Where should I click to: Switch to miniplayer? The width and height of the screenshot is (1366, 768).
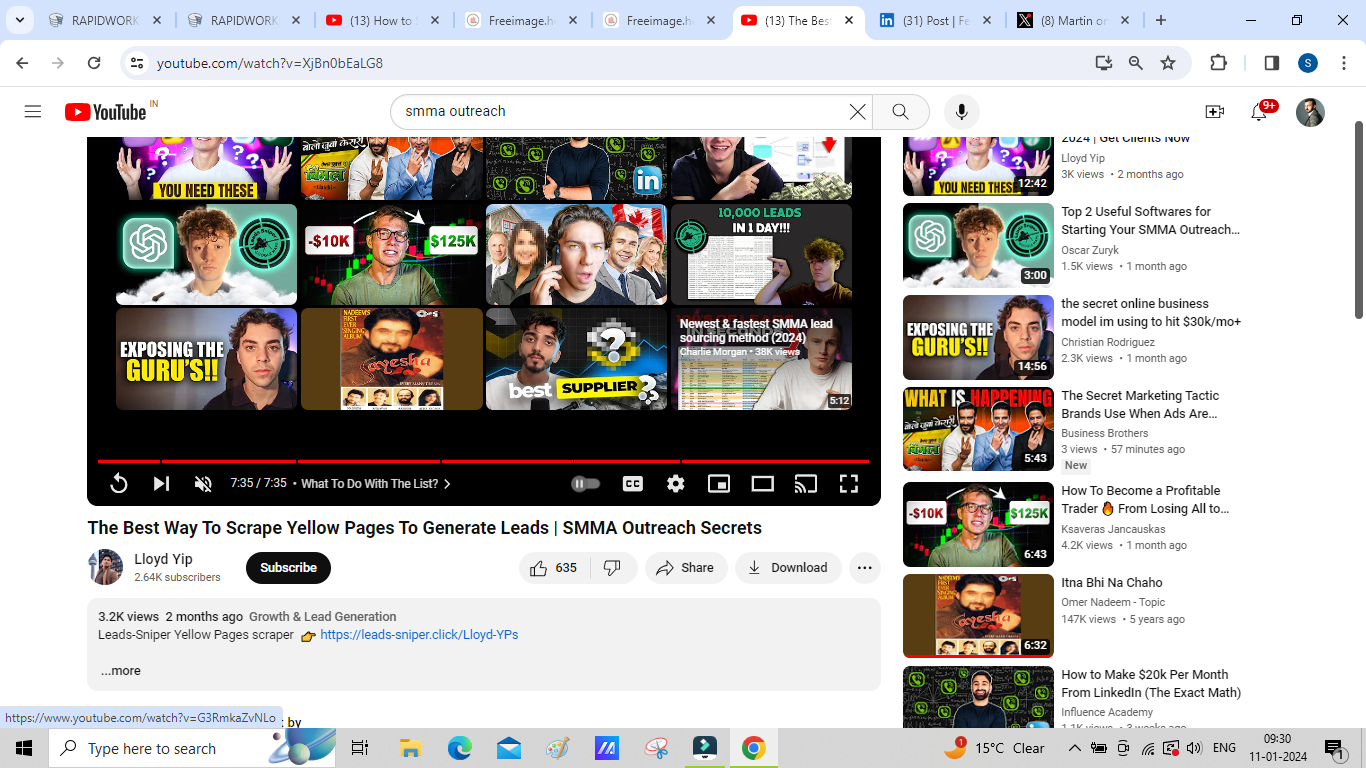[x=719, y=484]
